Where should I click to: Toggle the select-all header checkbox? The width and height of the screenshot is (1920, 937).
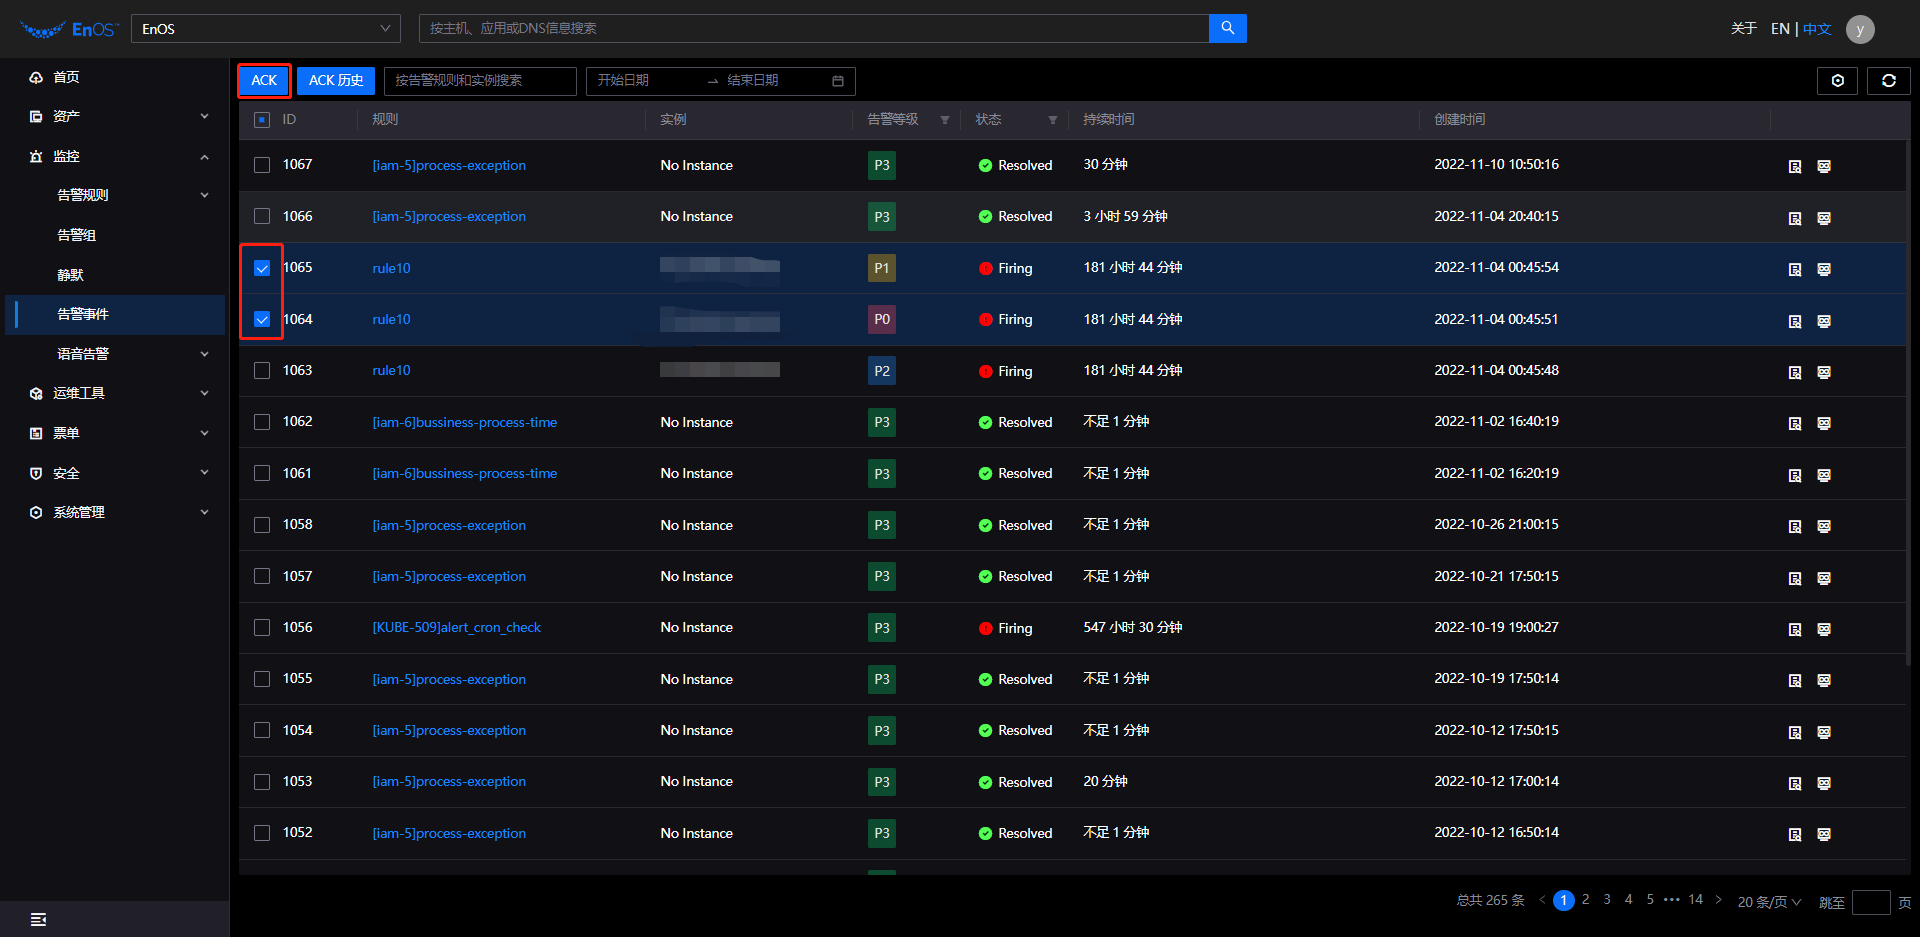262,120
